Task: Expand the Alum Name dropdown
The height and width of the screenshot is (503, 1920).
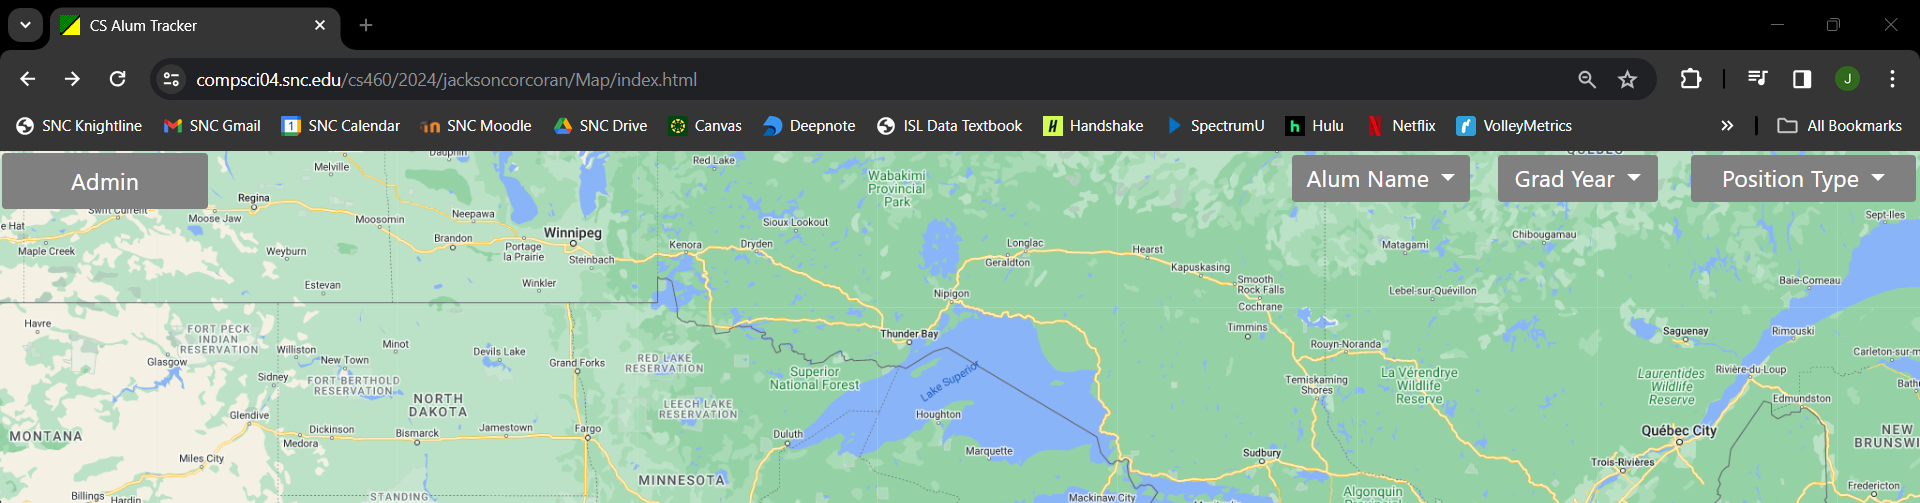Action: [x=1380, y=179]
